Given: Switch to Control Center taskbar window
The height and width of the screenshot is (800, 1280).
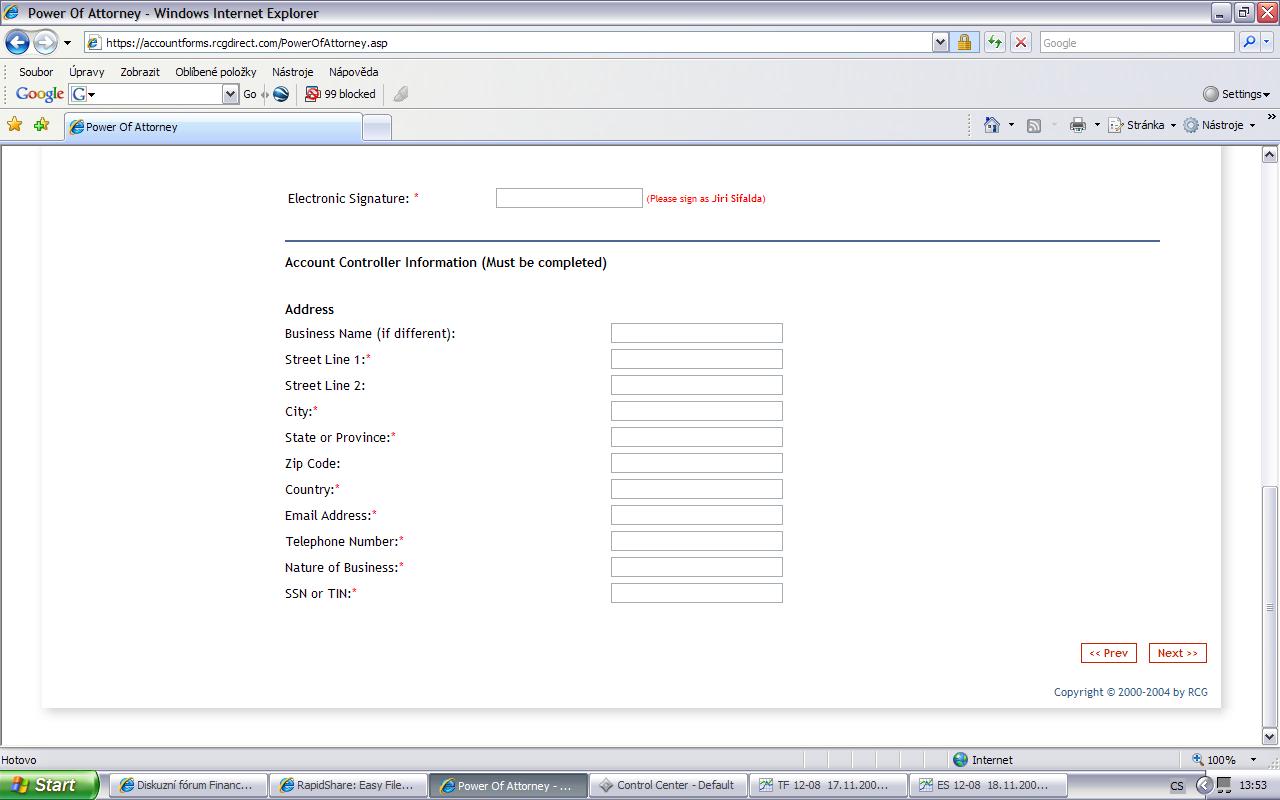Looking at the screenshot, I should [669, 785].
